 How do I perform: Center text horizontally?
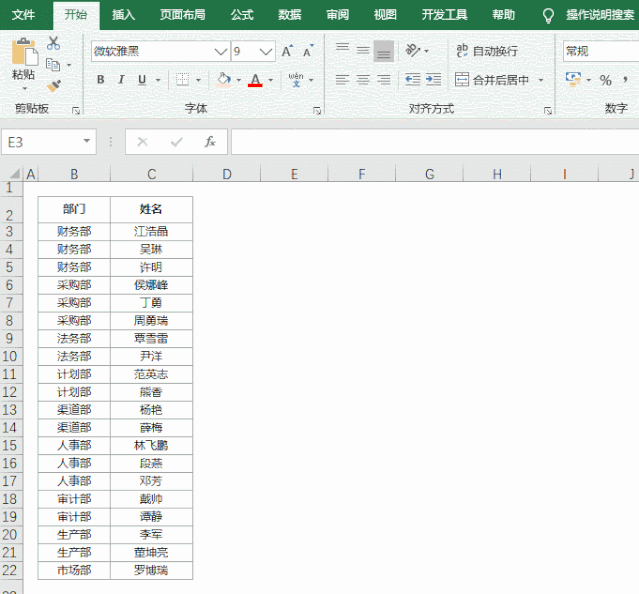363,79
